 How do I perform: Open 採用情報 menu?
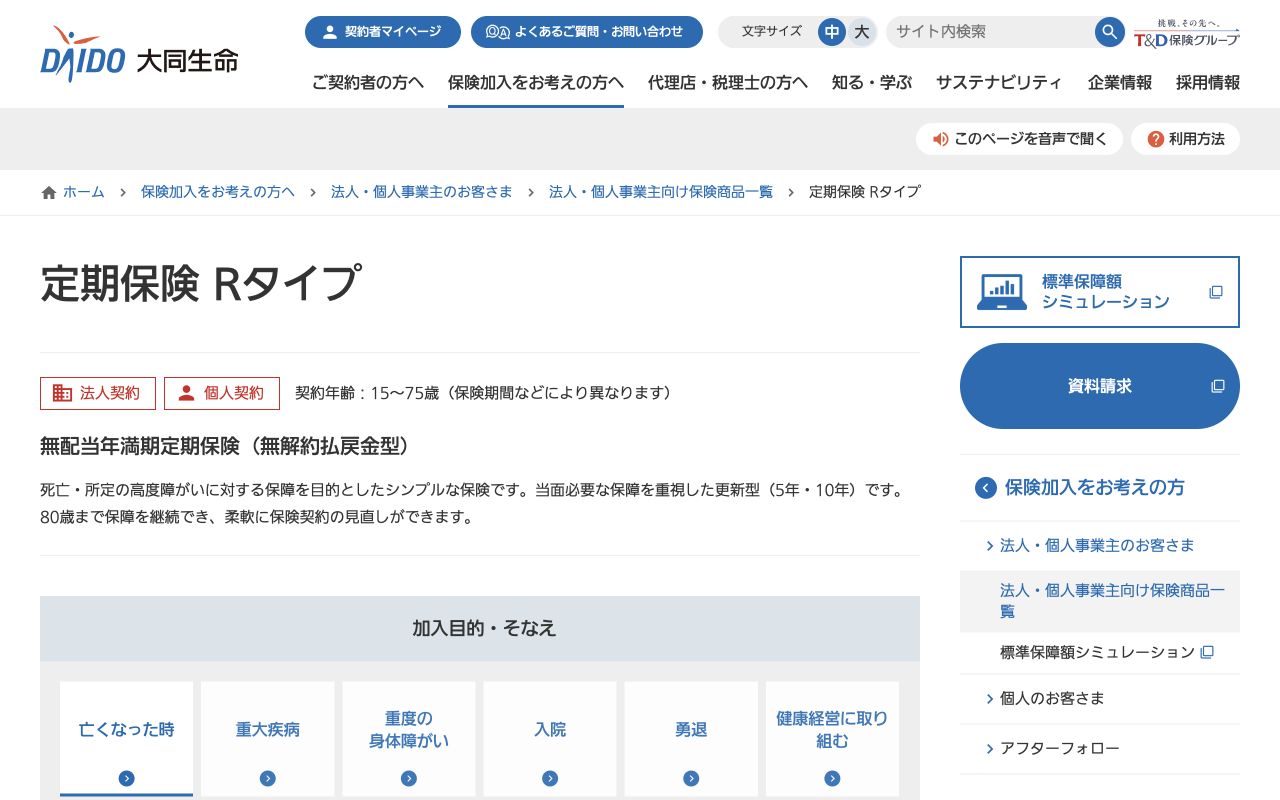click(1208, 83)
